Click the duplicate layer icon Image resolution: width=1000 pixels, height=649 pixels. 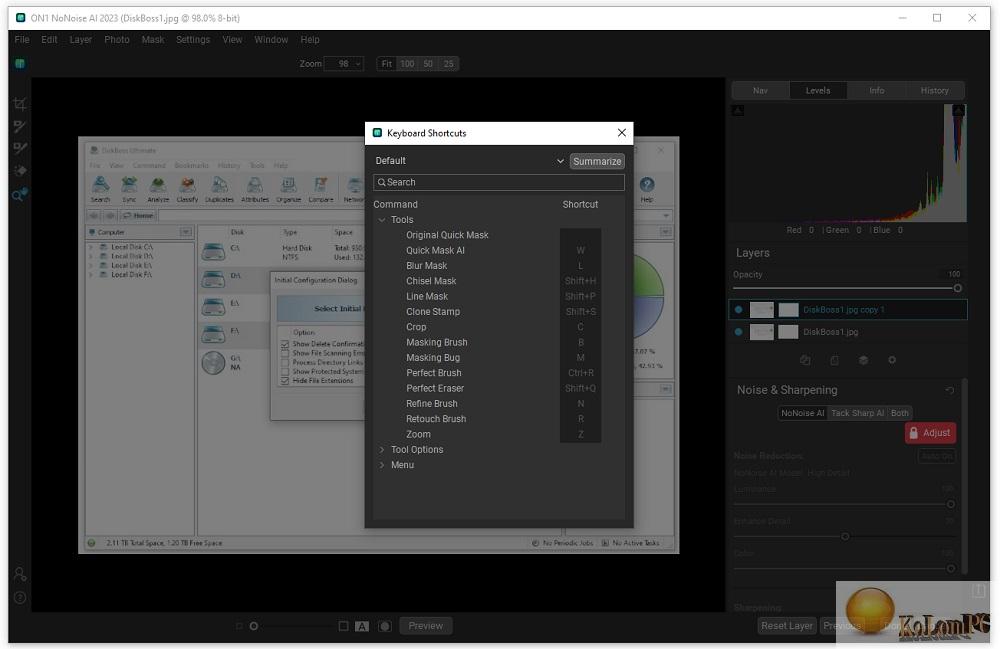(805, 360)
